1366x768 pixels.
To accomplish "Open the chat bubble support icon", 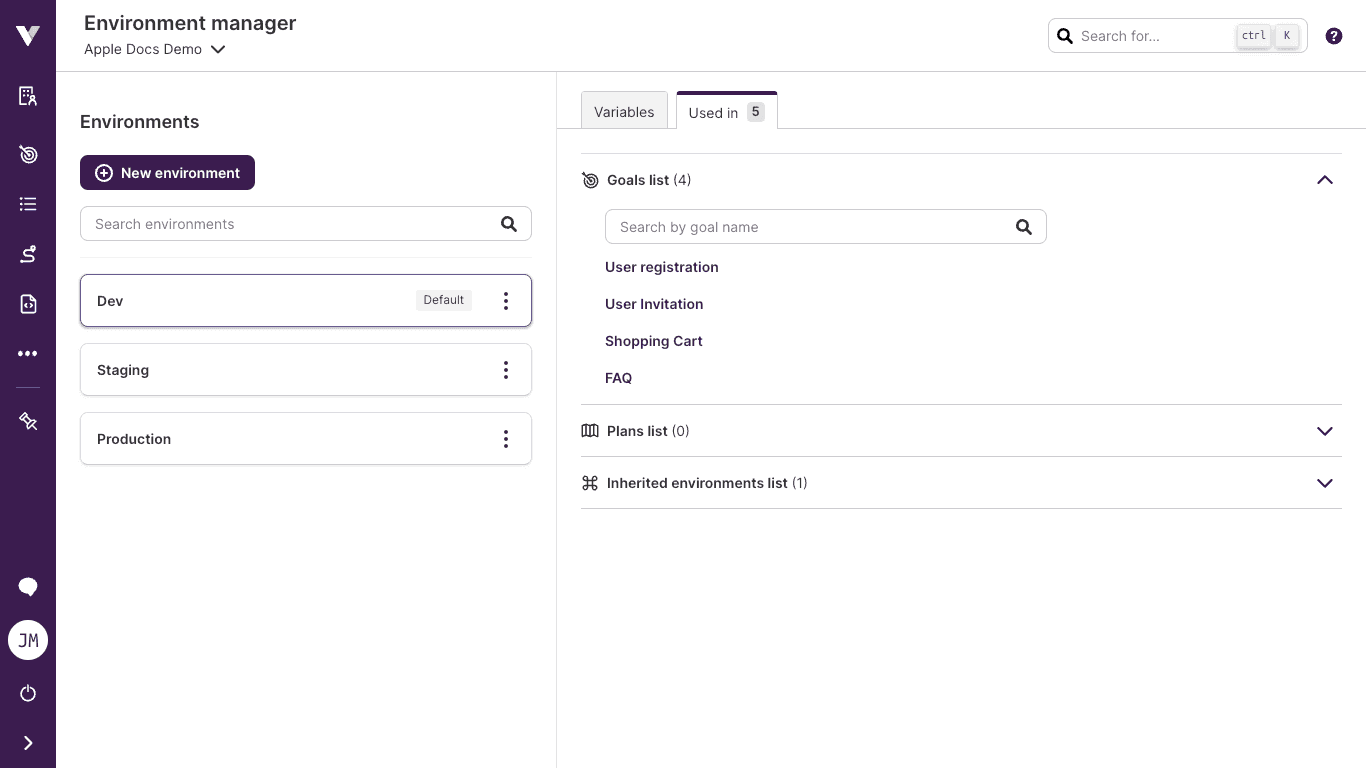I will (28, 587).
